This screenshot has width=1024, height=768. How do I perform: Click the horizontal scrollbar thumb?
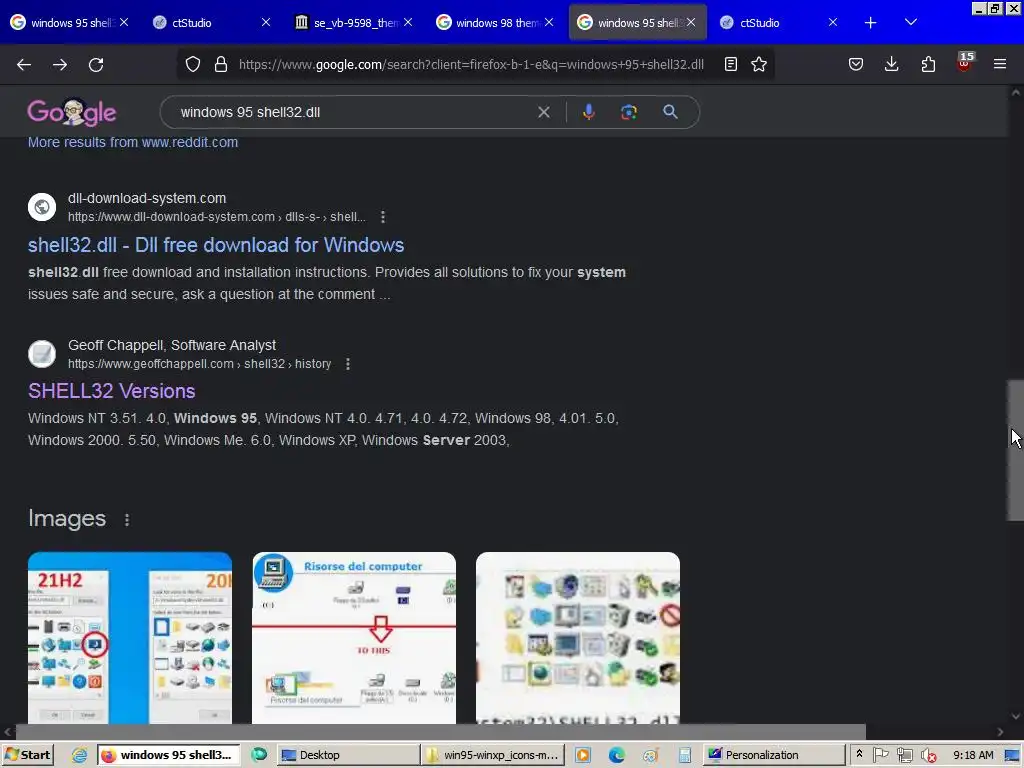[x=441, y=732]
